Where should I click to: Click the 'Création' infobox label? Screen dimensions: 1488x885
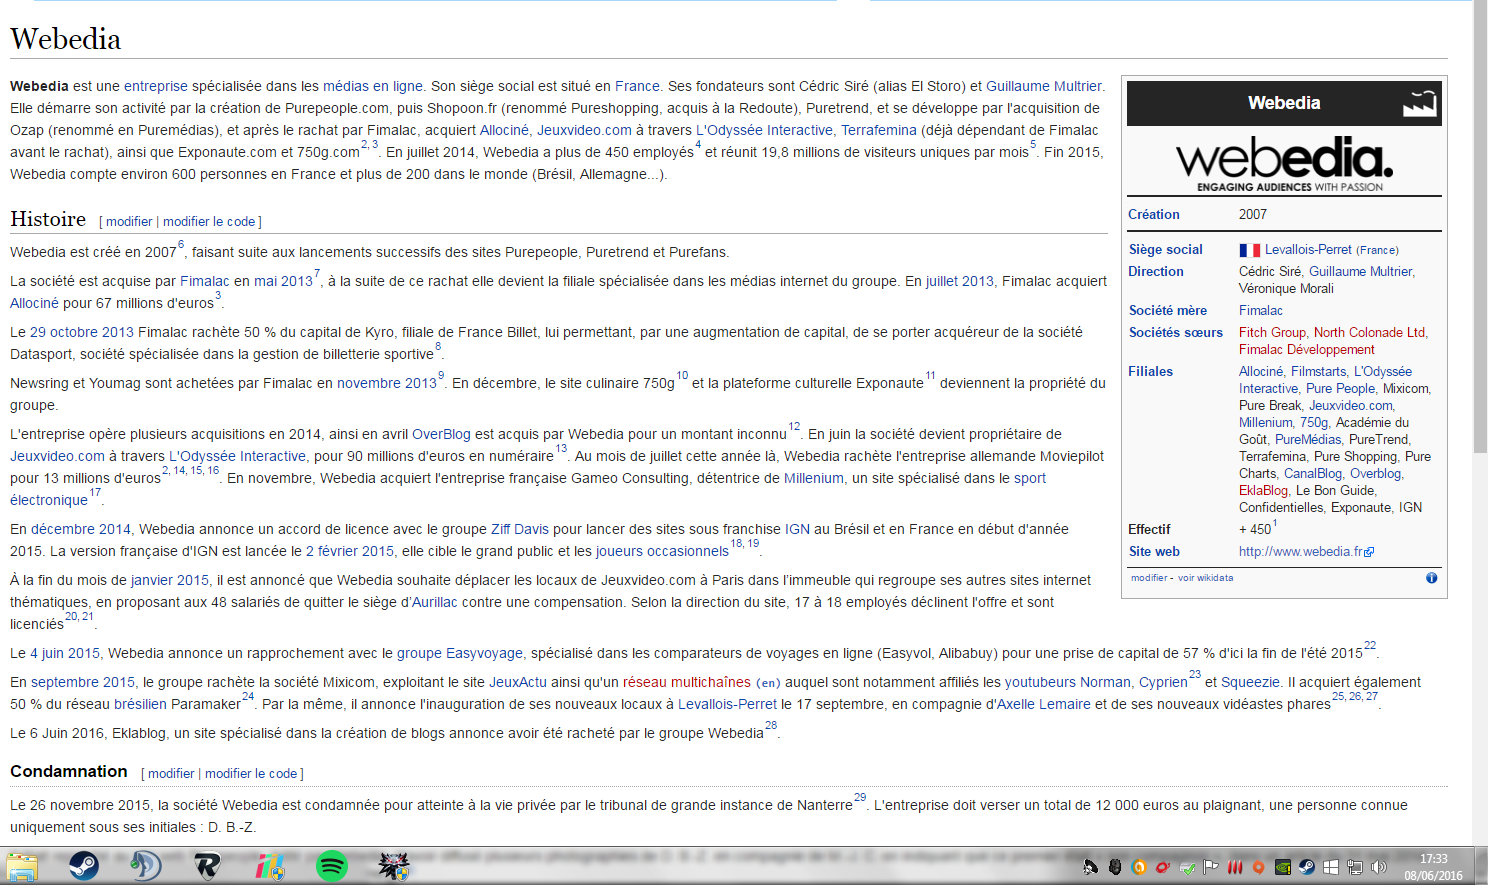click(1154, 214)
